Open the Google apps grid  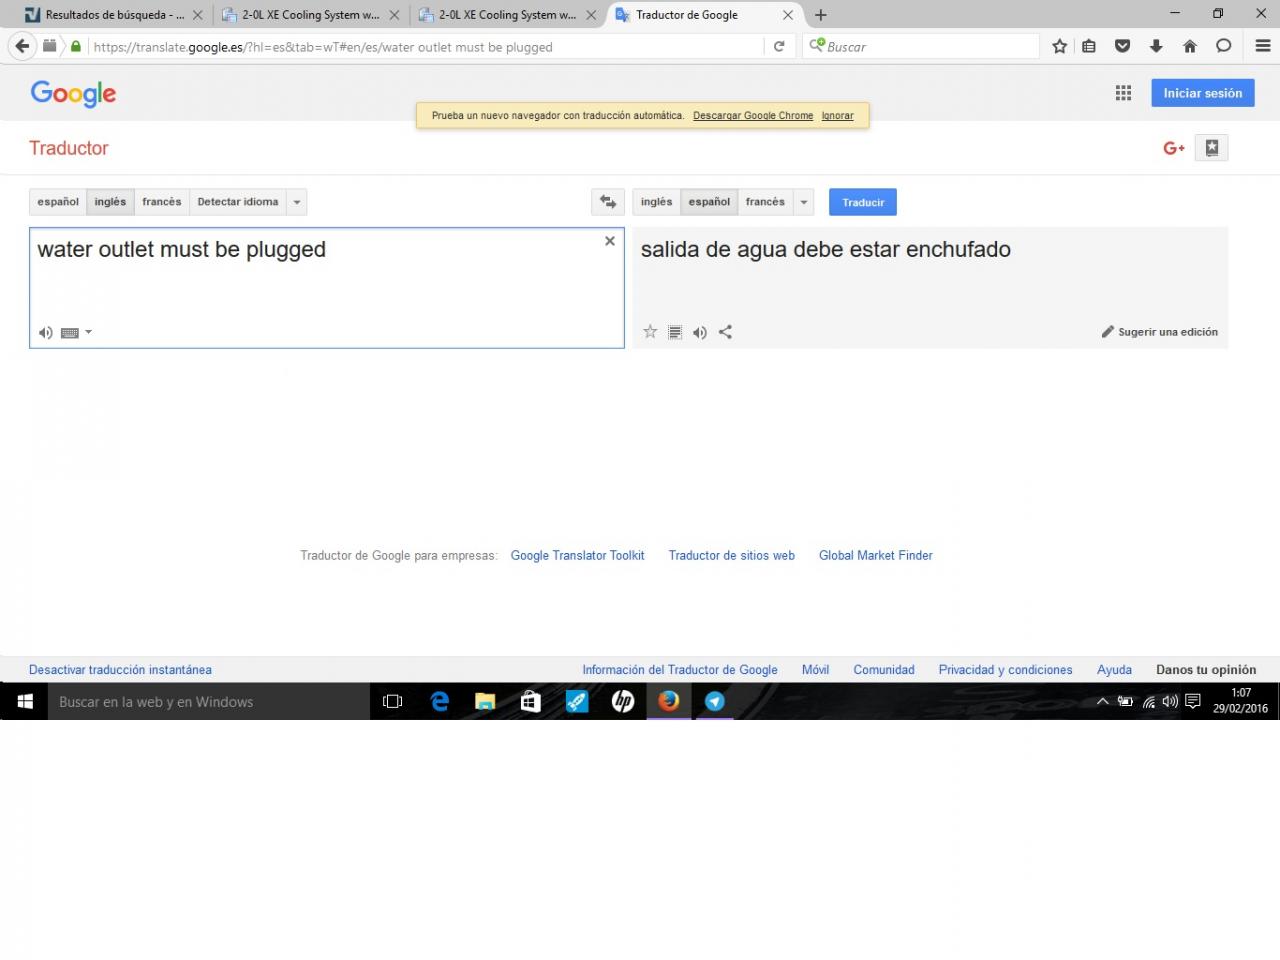click(1123, 93)
